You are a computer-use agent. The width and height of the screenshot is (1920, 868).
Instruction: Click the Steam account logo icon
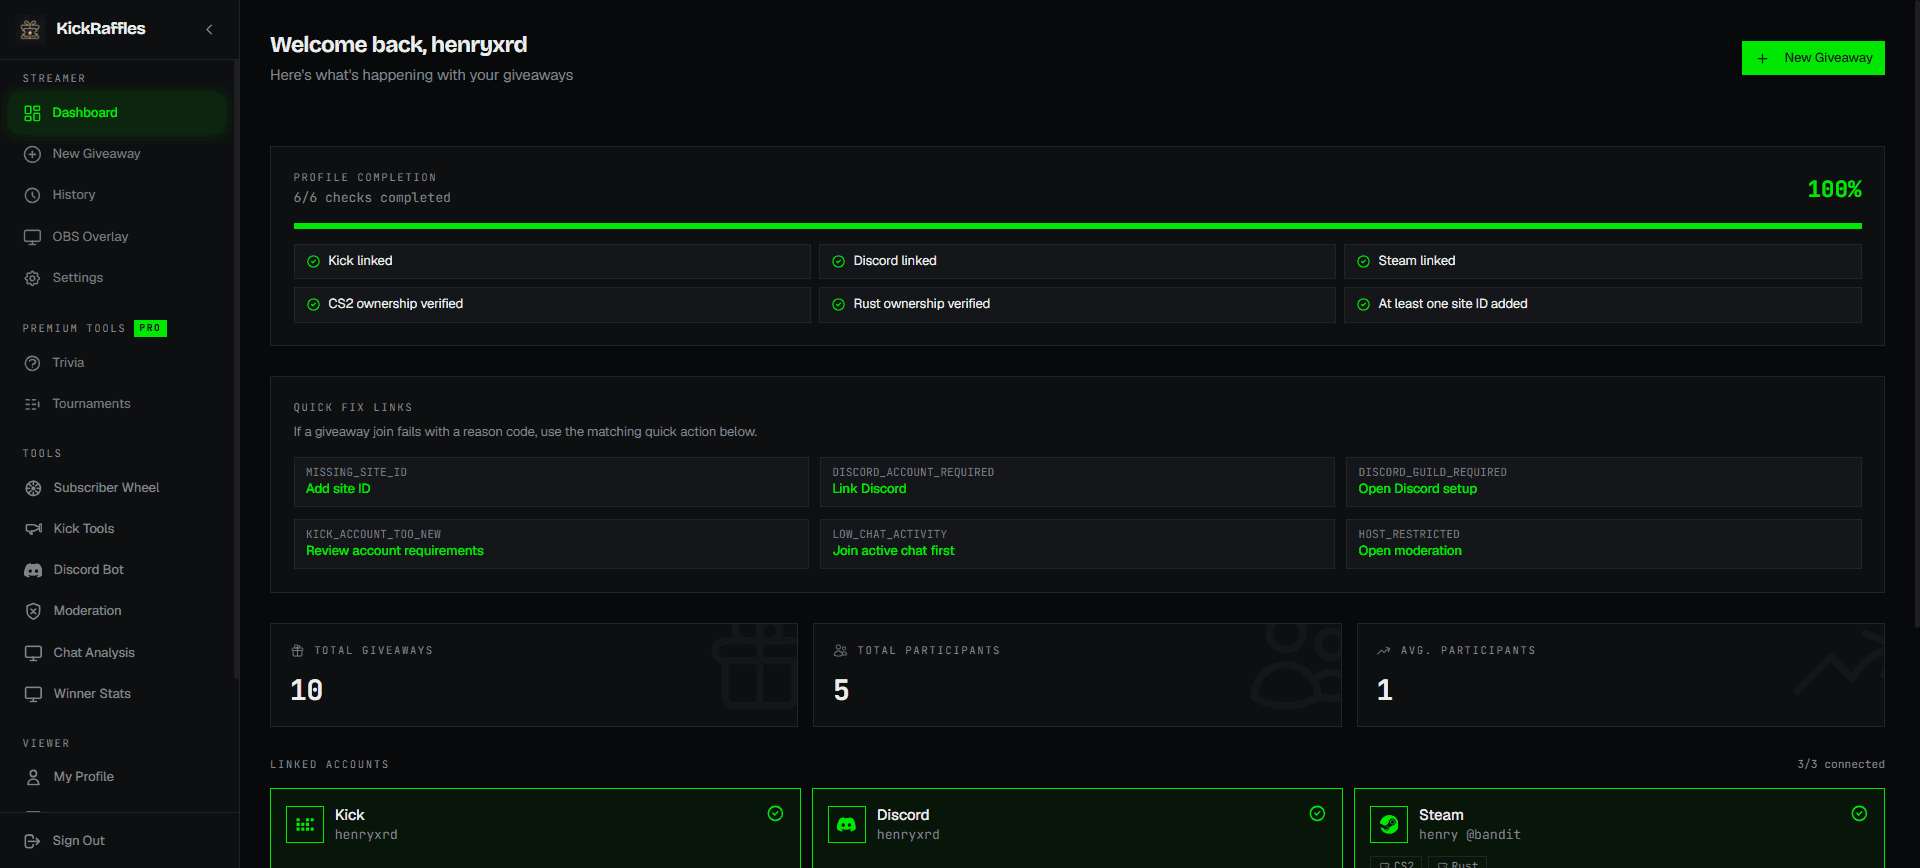click(1389, 825)
